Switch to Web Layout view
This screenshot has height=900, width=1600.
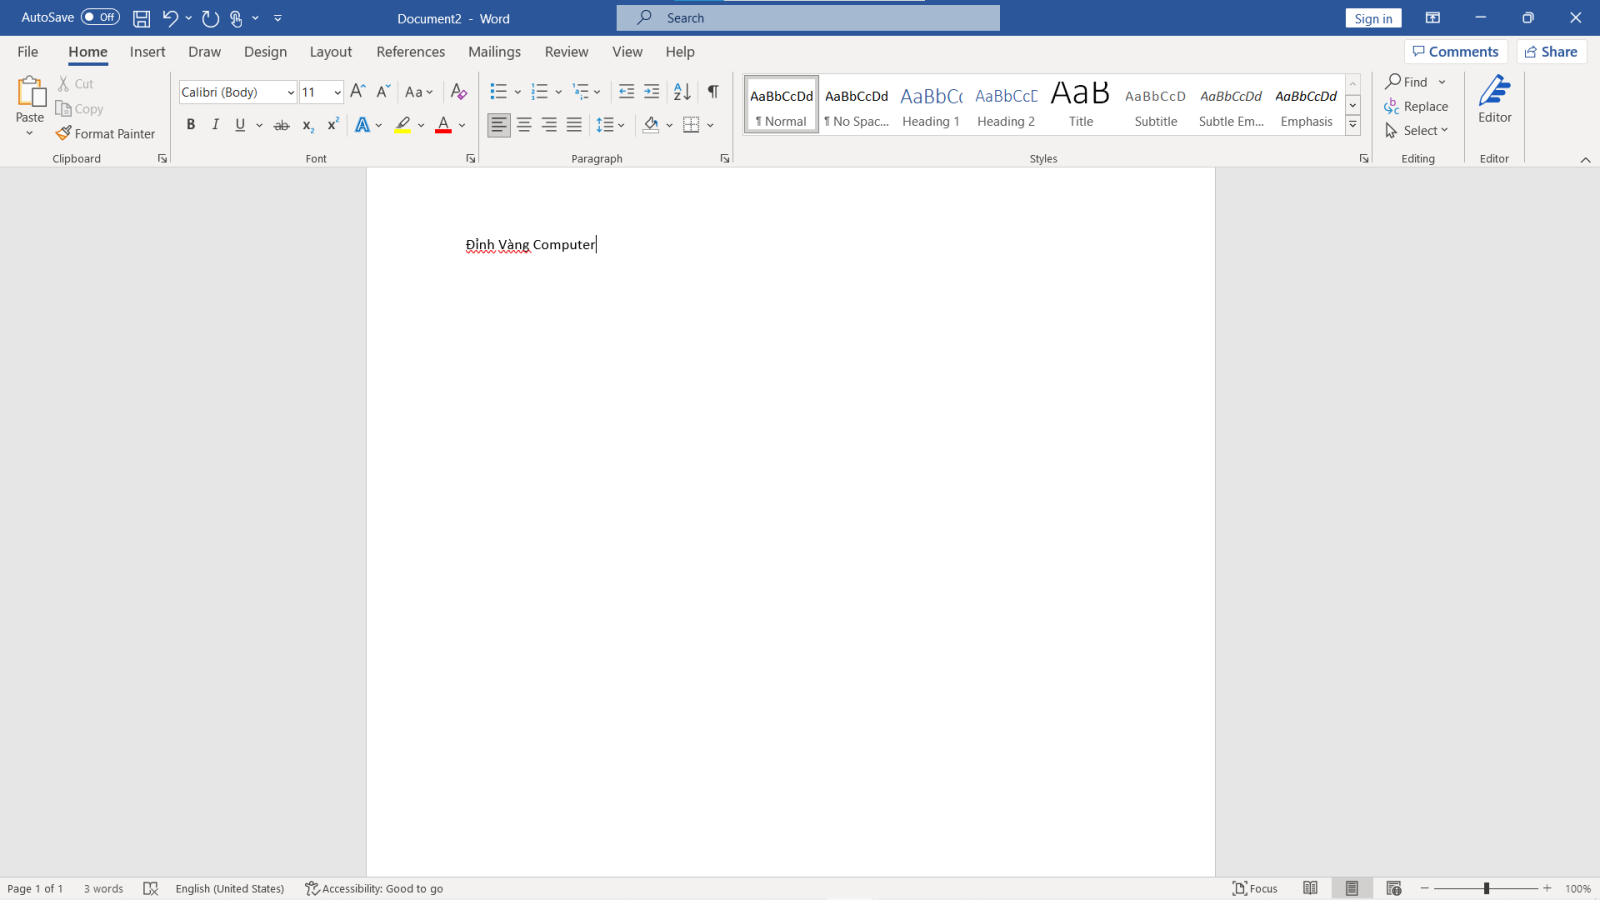pyautogui.click(x=1394, y=888)
